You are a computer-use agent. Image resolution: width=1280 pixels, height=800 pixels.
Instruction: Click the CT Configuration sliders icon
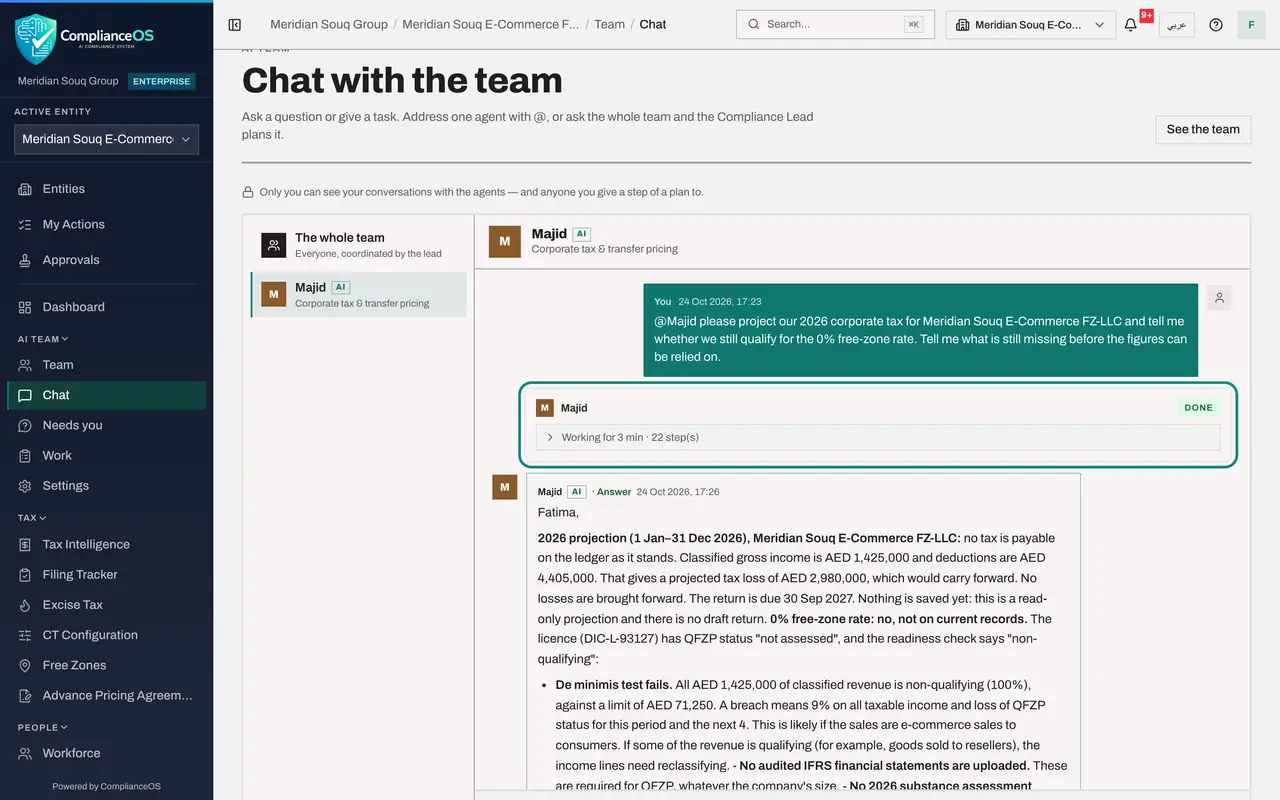point(25,635)
